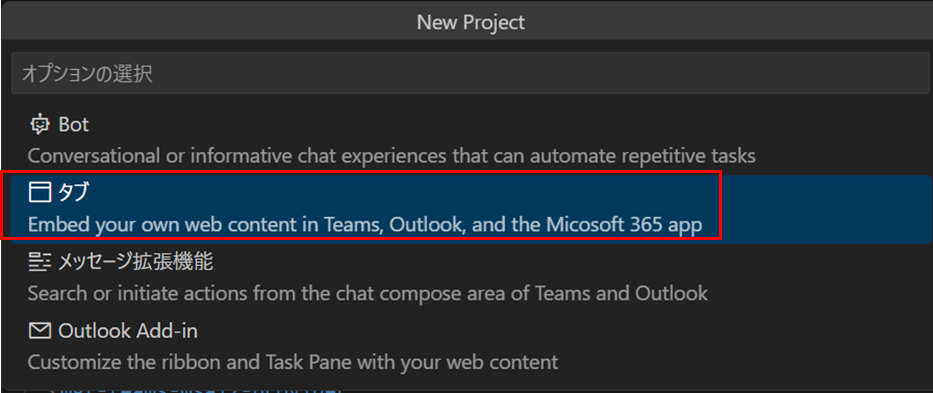This screenshot has height=393, width=933.
Task: Click the タブ window icon
Action: pos(40,193)
